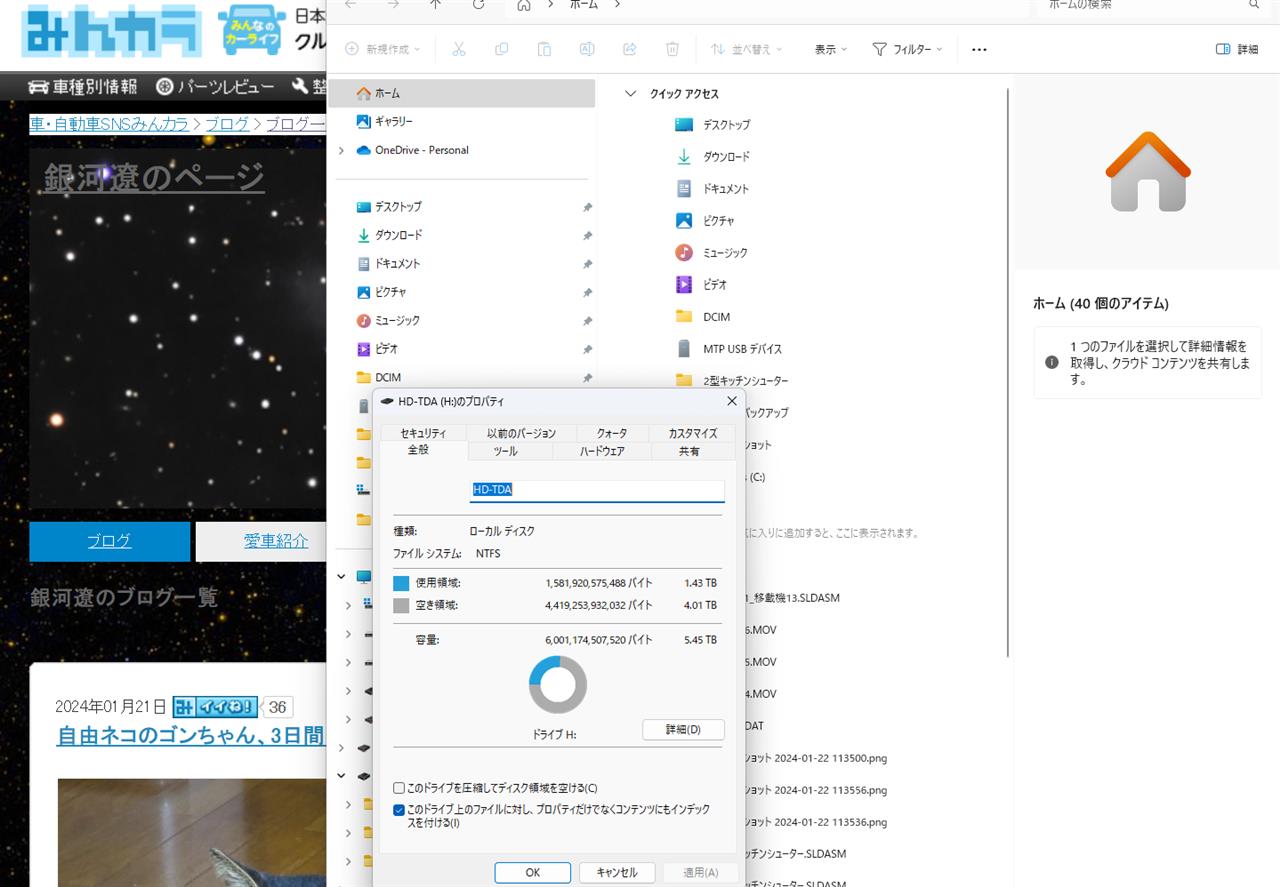This screenshot has width=1280, height=887.
Task: Check the compress this drive checkbox
Action: pyautogui.click(x=399, y=788)
